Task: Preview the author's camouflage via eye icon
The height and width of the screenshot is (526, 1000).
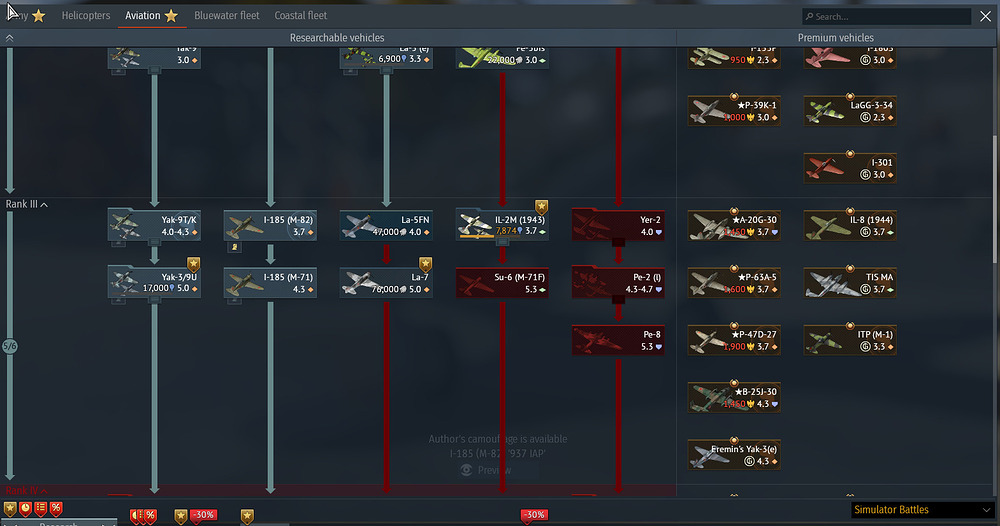Action: tap(466, 470)
